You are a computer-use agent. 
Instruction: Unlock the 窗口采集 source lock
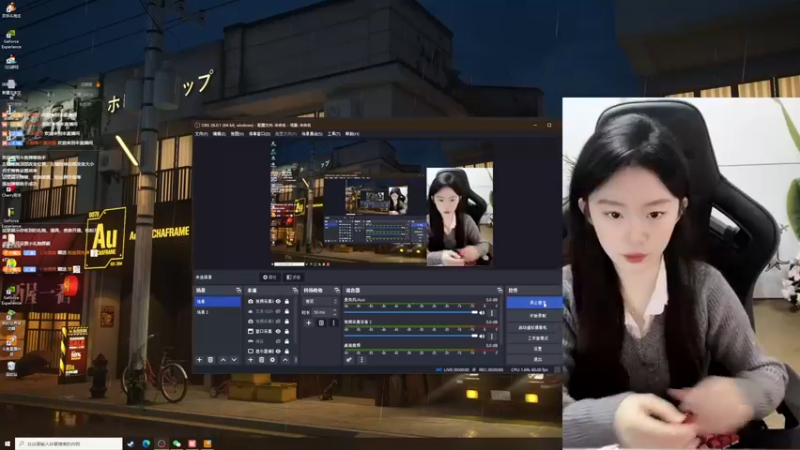[287, 331]
